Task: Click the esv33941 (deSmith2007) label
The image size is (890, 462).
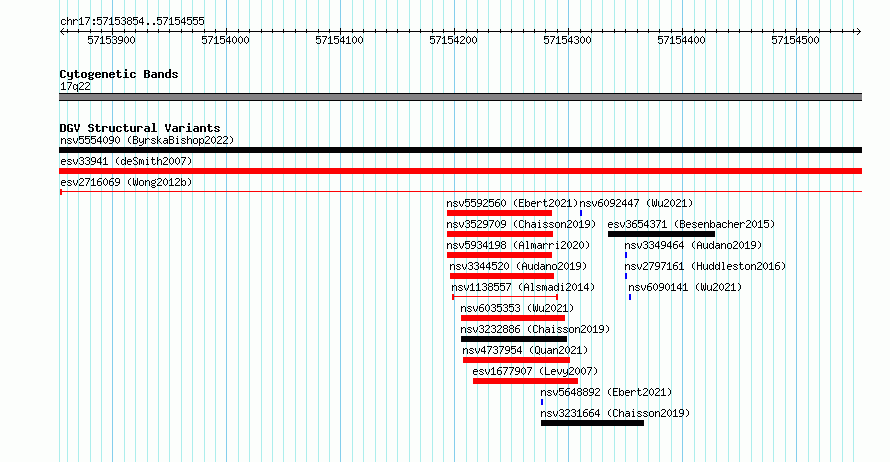Action: point(126,161)
